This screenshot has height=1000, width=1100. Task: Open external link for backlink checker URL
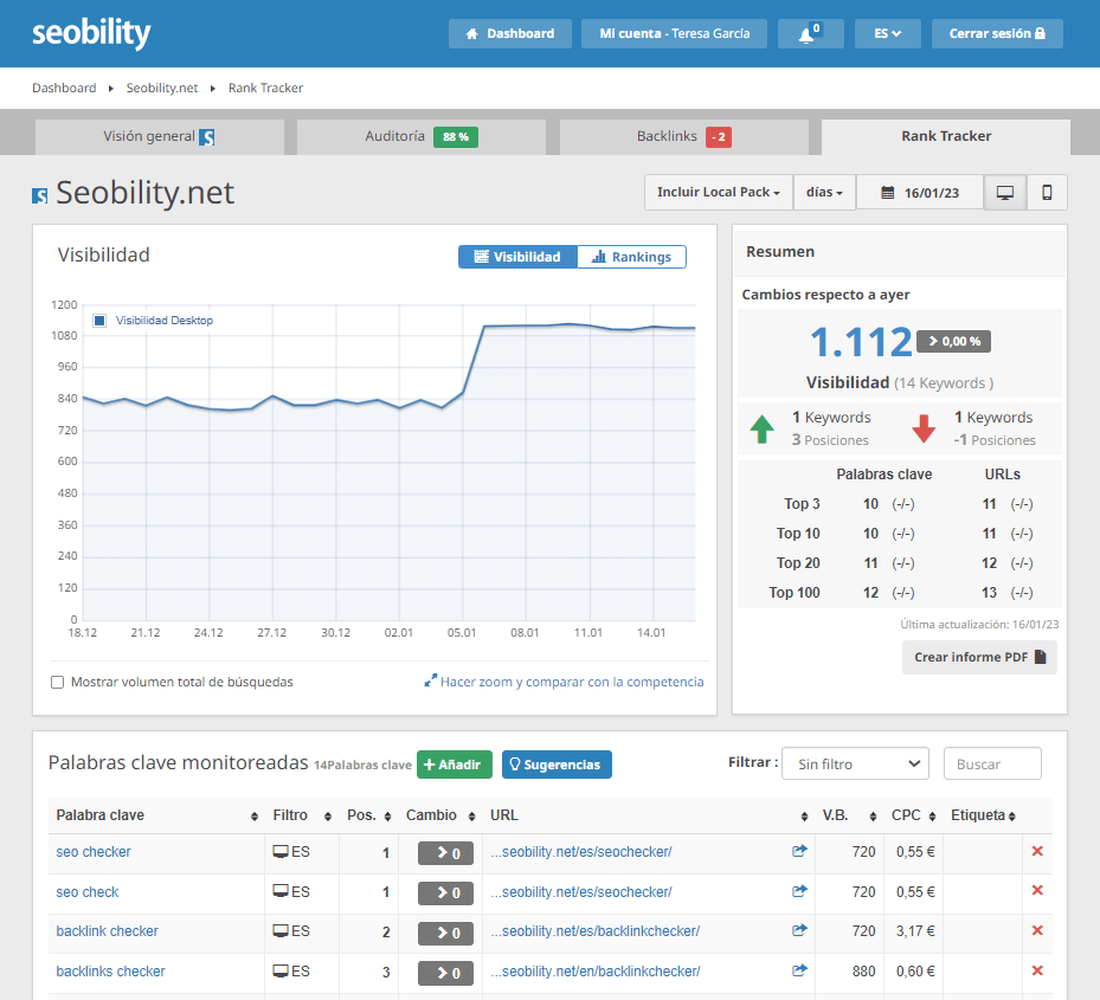799,931
